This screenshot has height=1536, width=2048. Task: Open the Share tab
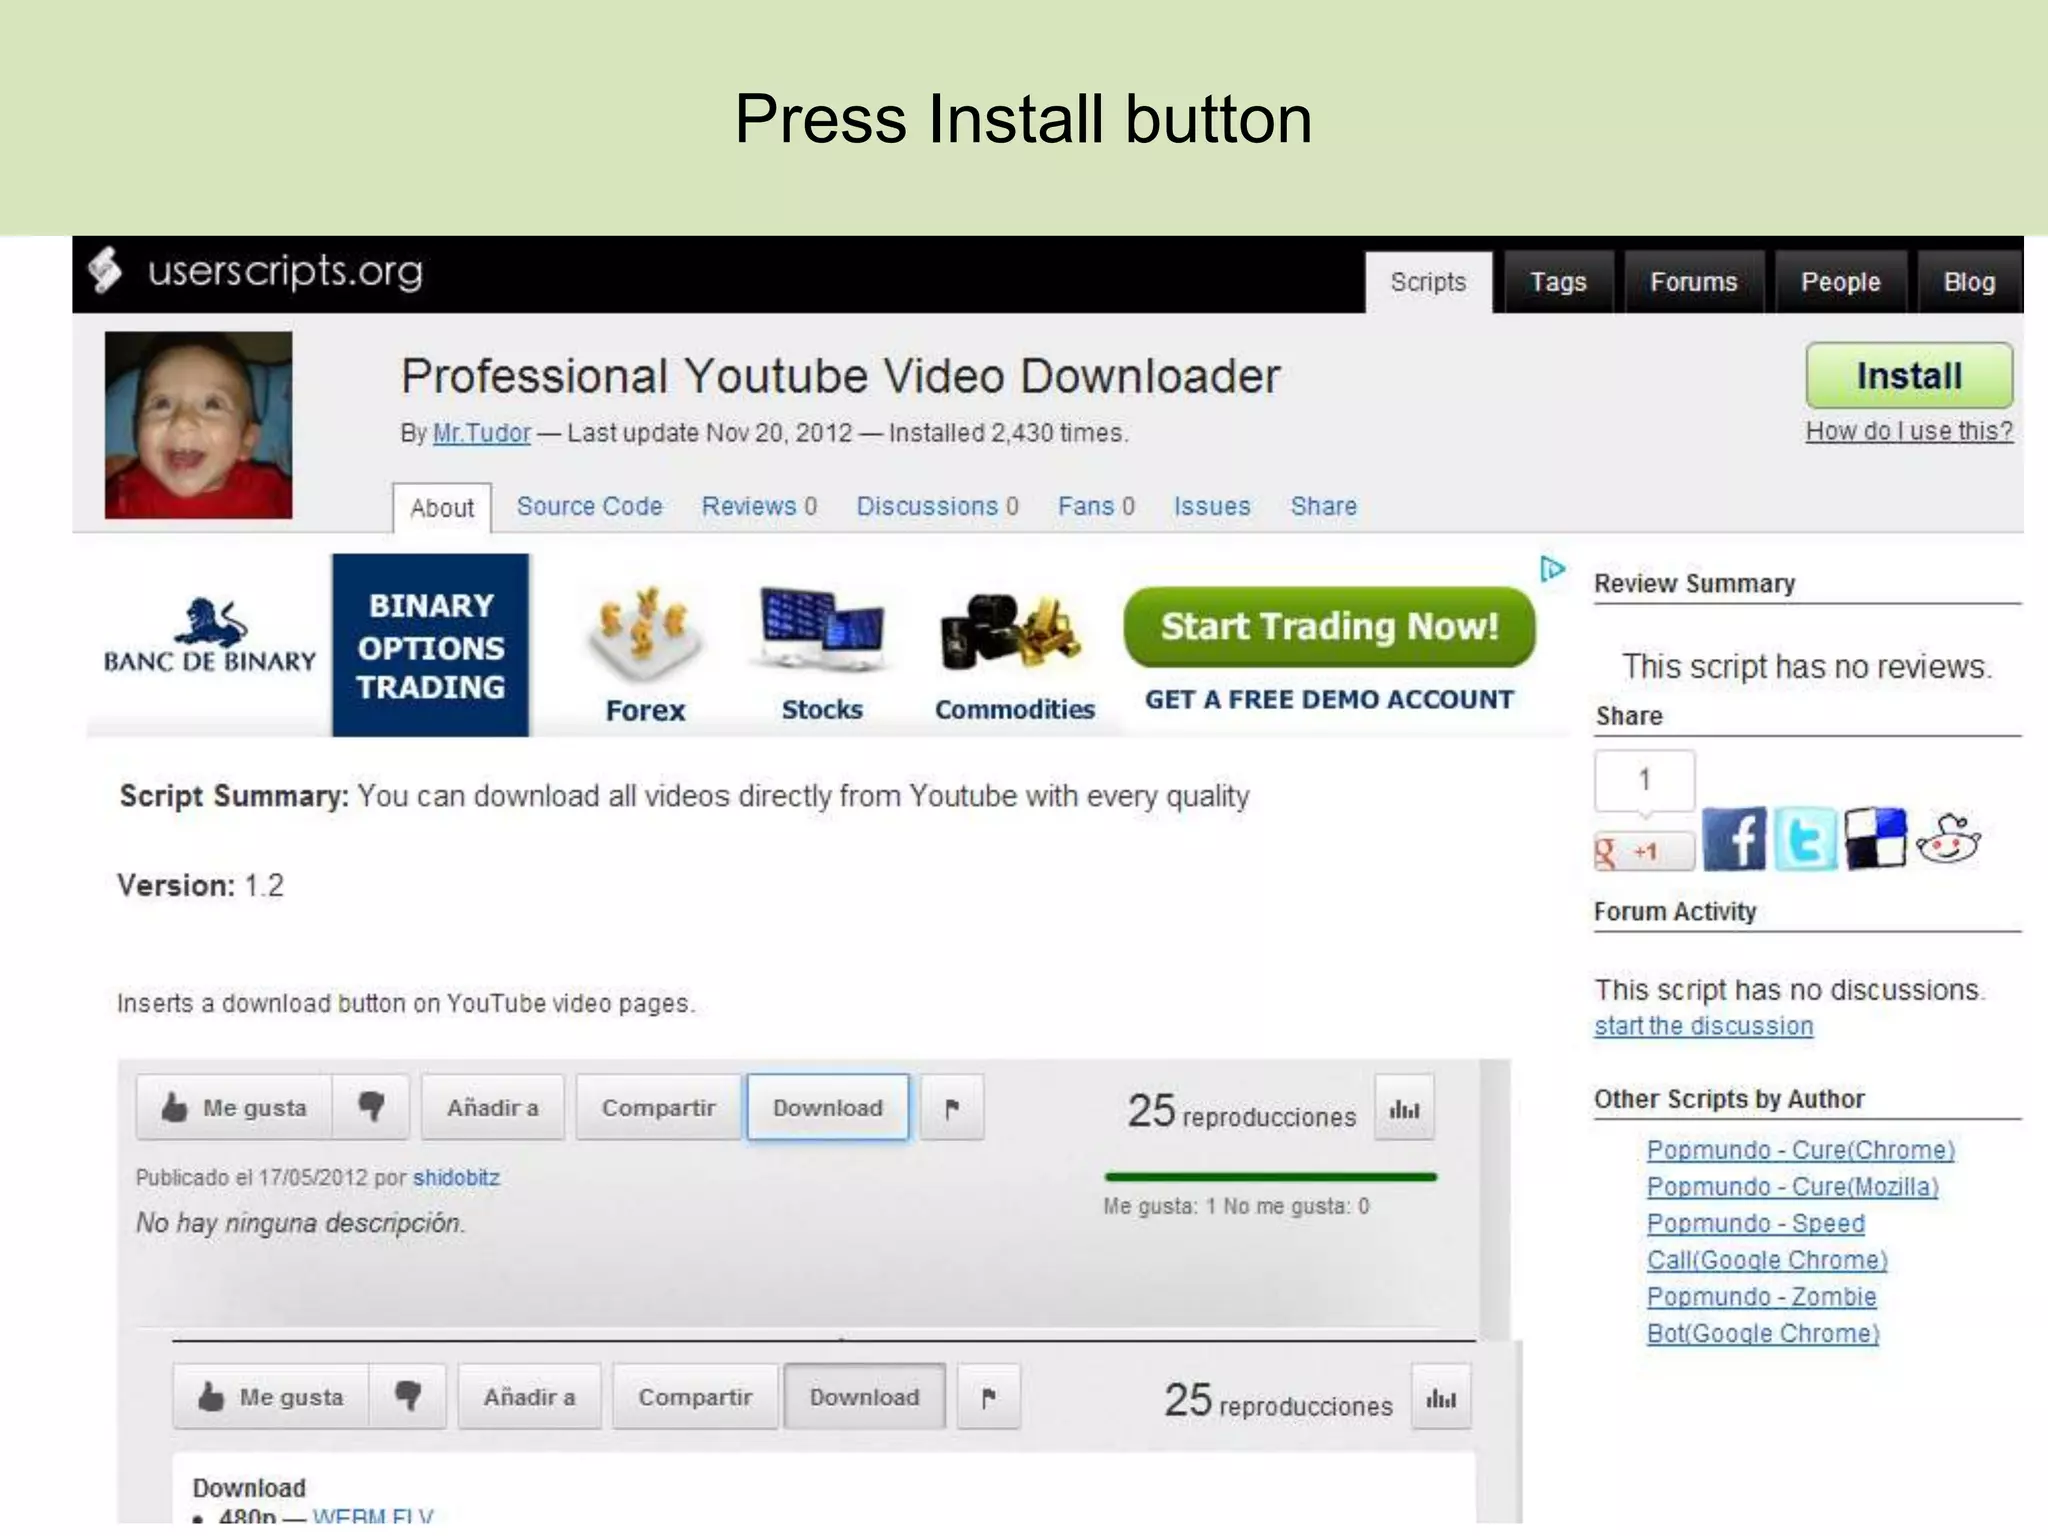tap(1323, 506)
